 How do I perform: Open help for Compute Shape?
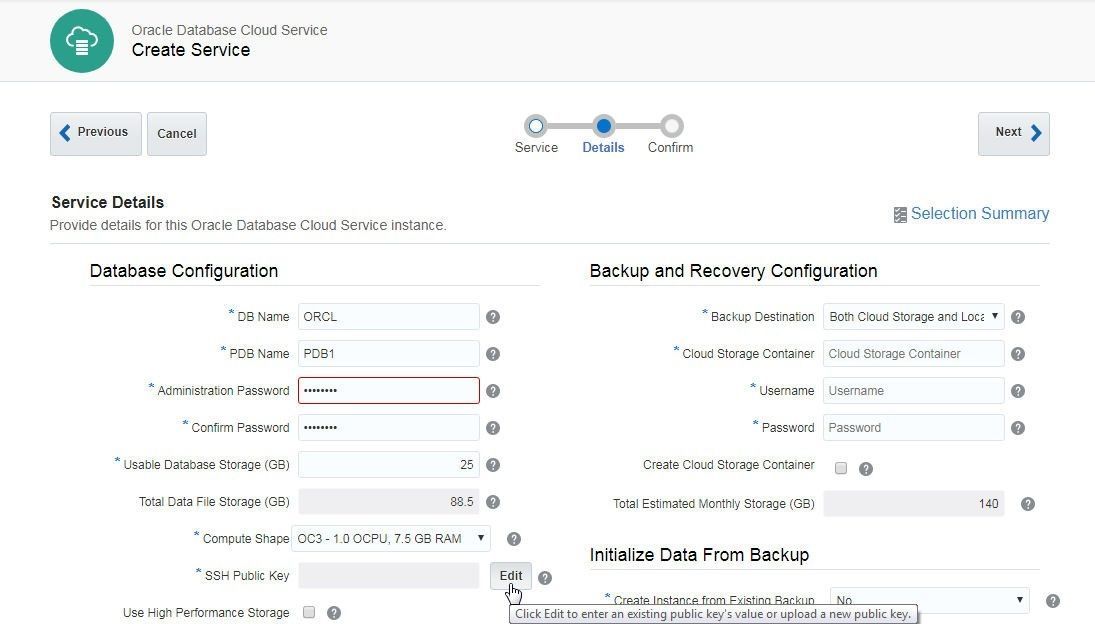[x=514, y=539]
